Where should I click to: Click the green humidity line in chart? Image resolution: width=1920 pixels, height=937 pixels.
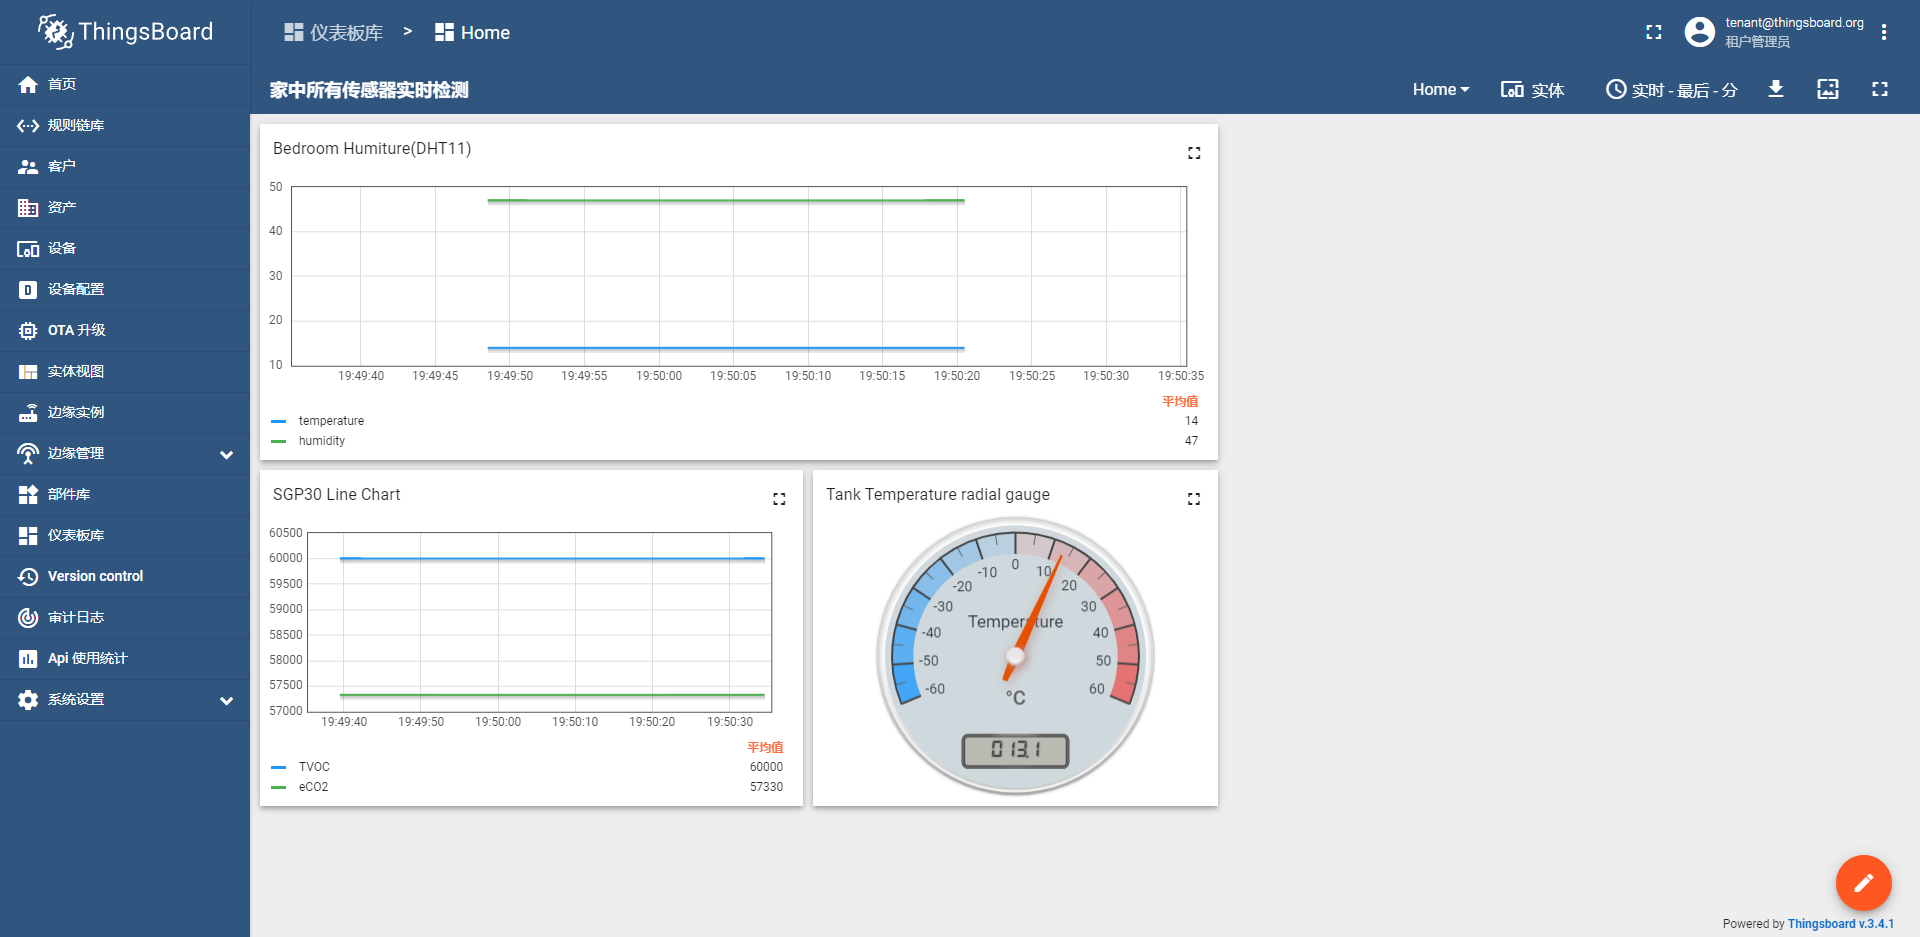726,200
